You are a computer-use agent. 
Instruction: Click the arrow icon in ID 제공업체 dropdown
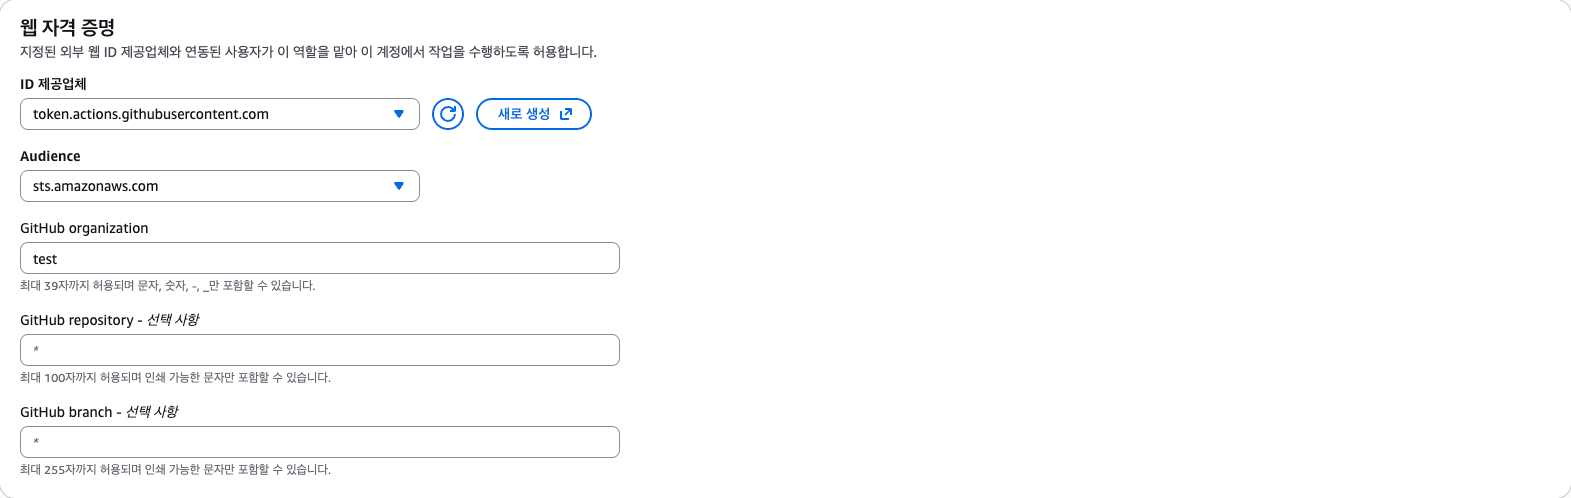399,114
